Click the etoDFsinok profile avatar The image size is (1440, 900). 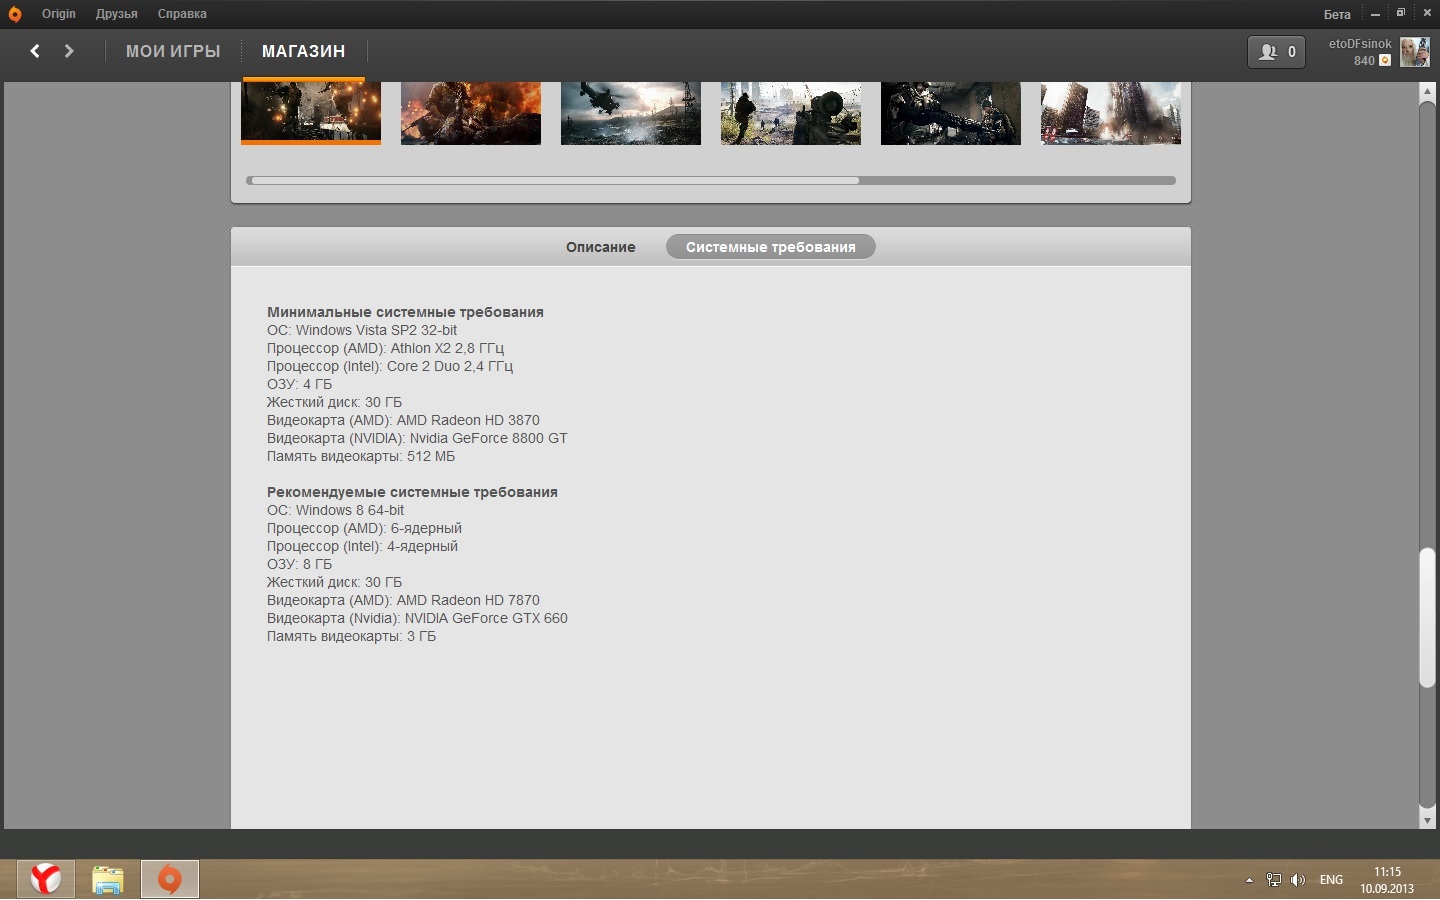1414,52
